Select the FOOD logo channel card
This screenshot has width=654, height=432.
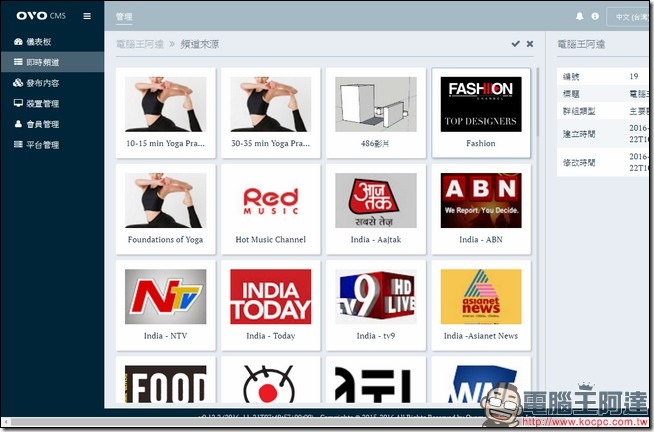(166, 379)
